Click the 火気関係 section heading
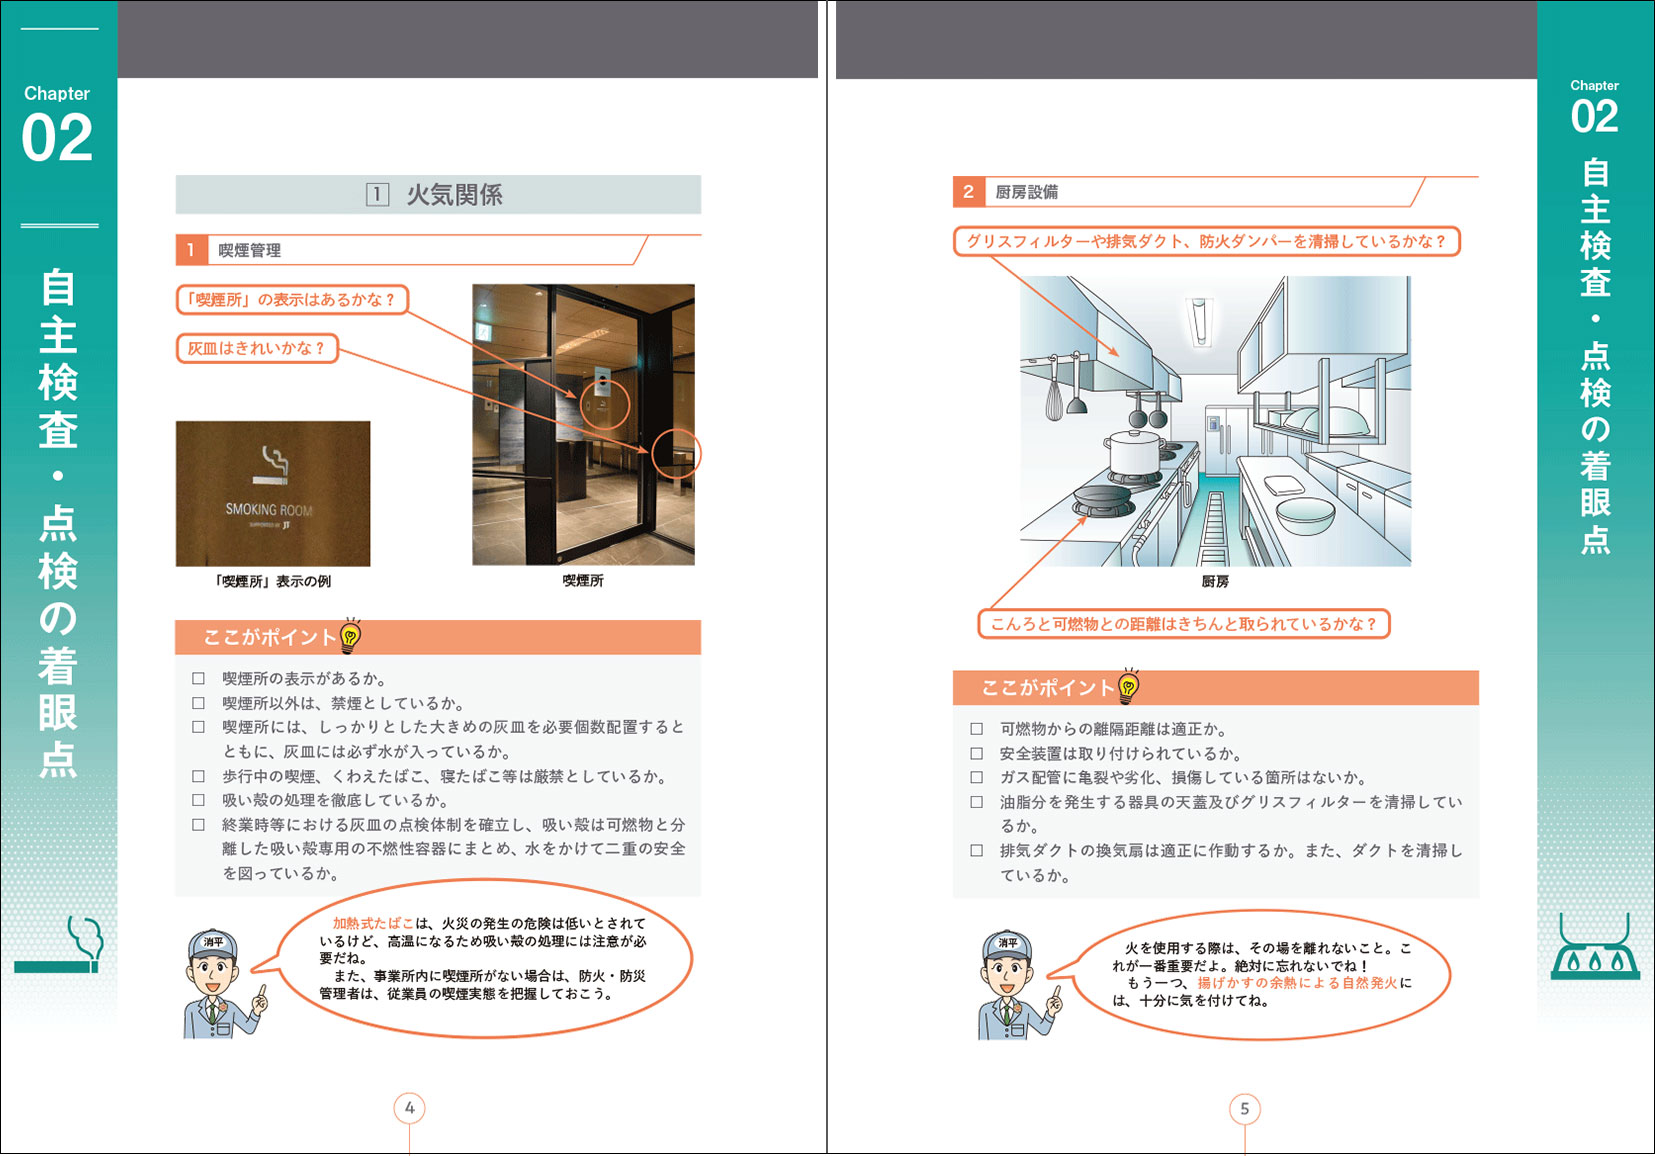Viewport: 1655px width, 1156px height. (438, 194)
